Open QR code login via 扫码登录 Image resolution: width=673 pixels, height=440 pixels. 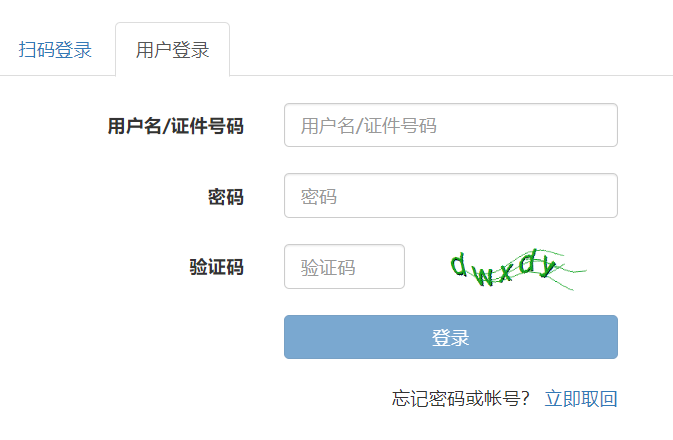click(55, 50)
